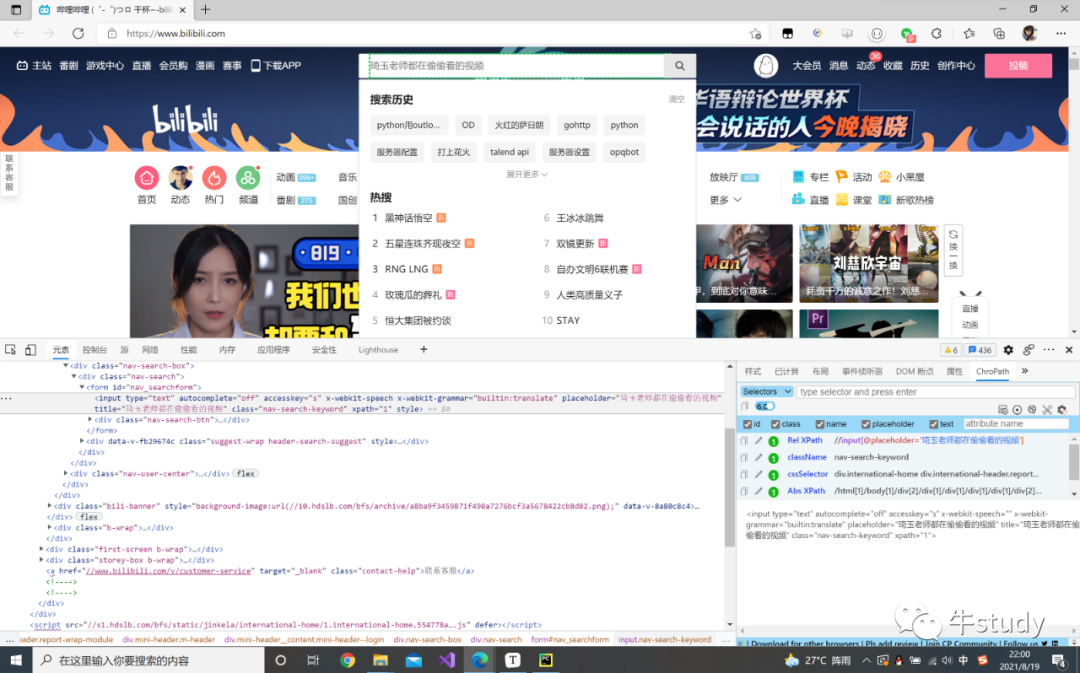Edit the className row pencil icon

pyautogui.click(x=758, y=457)
